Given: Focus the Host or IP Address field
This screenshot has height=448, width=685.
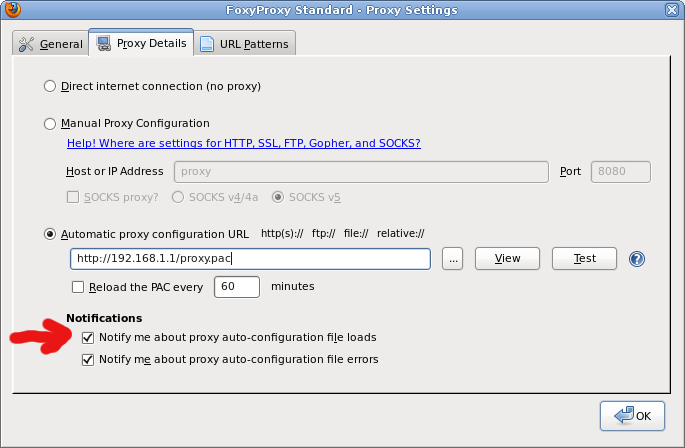Looking at the screenshot, I should [x=361, y=172].
